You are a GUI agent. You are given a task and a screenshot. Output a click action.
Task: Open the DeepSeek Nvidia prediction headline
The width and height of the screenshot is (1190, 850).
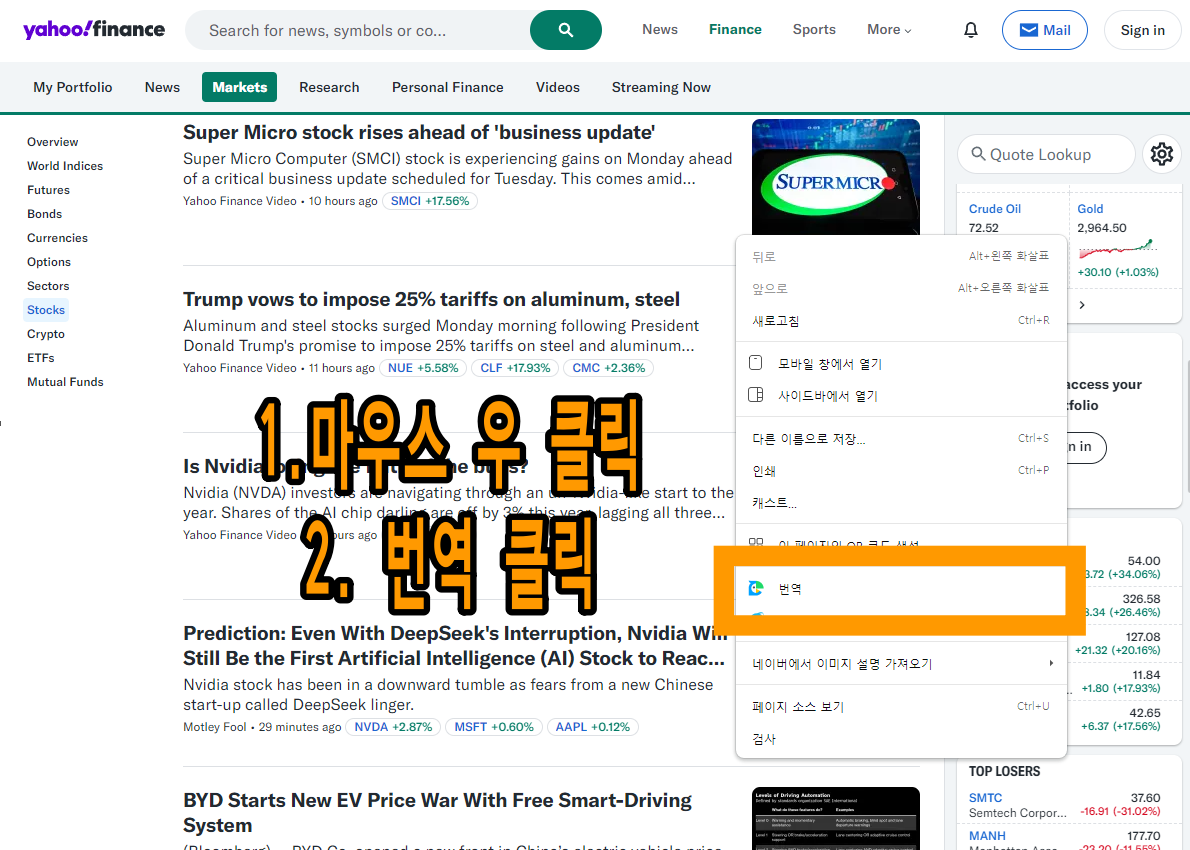(455, 646)
